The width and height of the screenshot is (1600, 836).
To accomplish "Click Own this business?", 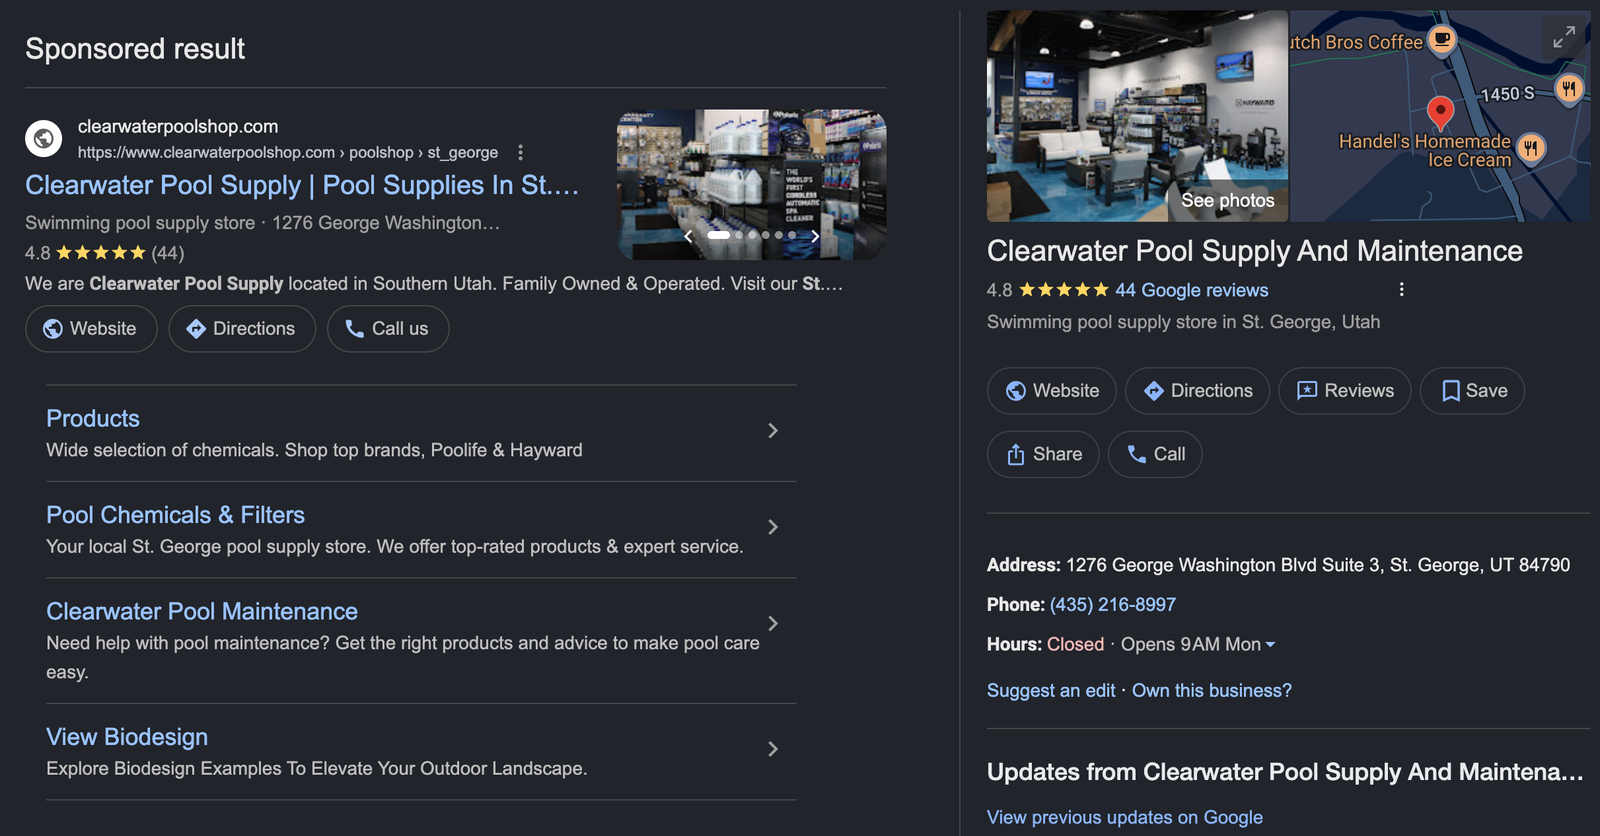I will click(x=1212, y=690).
